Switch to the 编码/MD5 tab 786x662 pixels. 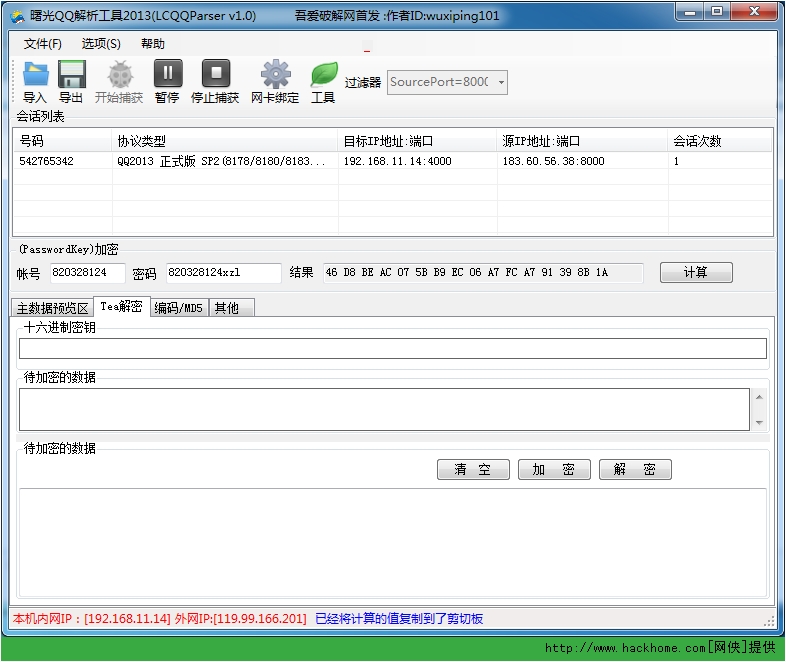pyautogui.click(x=179, y=308)
